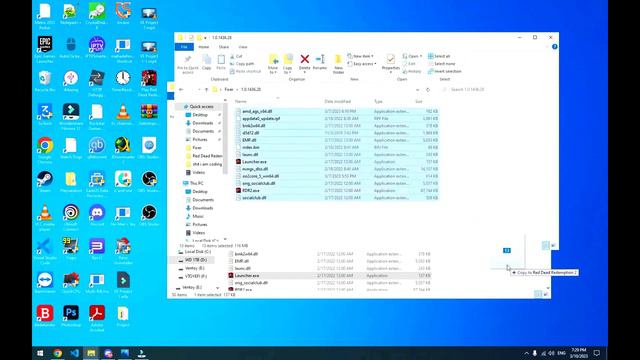
Task: Click the Copy icon in the Clipboard group
Action: click(207, 62)
